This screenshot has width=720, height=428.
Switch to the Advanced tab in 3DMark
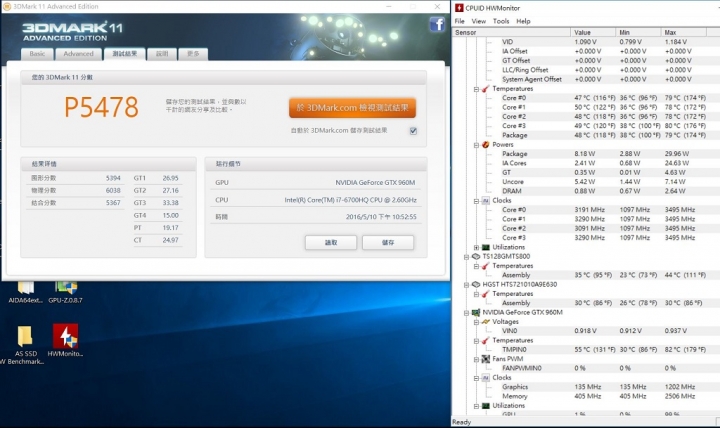click(x=79, y=54)
